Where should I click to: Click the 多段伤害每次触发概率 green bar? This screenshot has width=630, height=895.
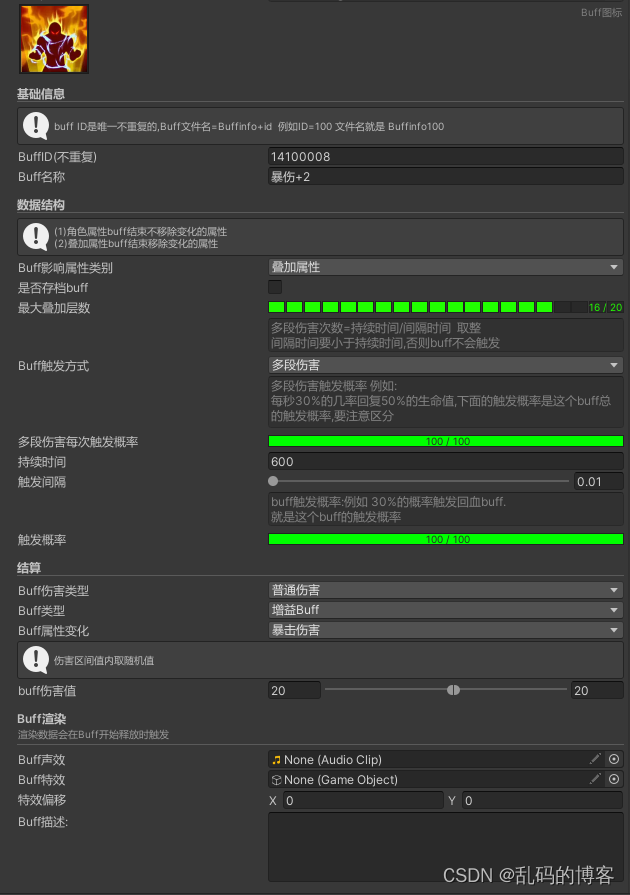446,441
